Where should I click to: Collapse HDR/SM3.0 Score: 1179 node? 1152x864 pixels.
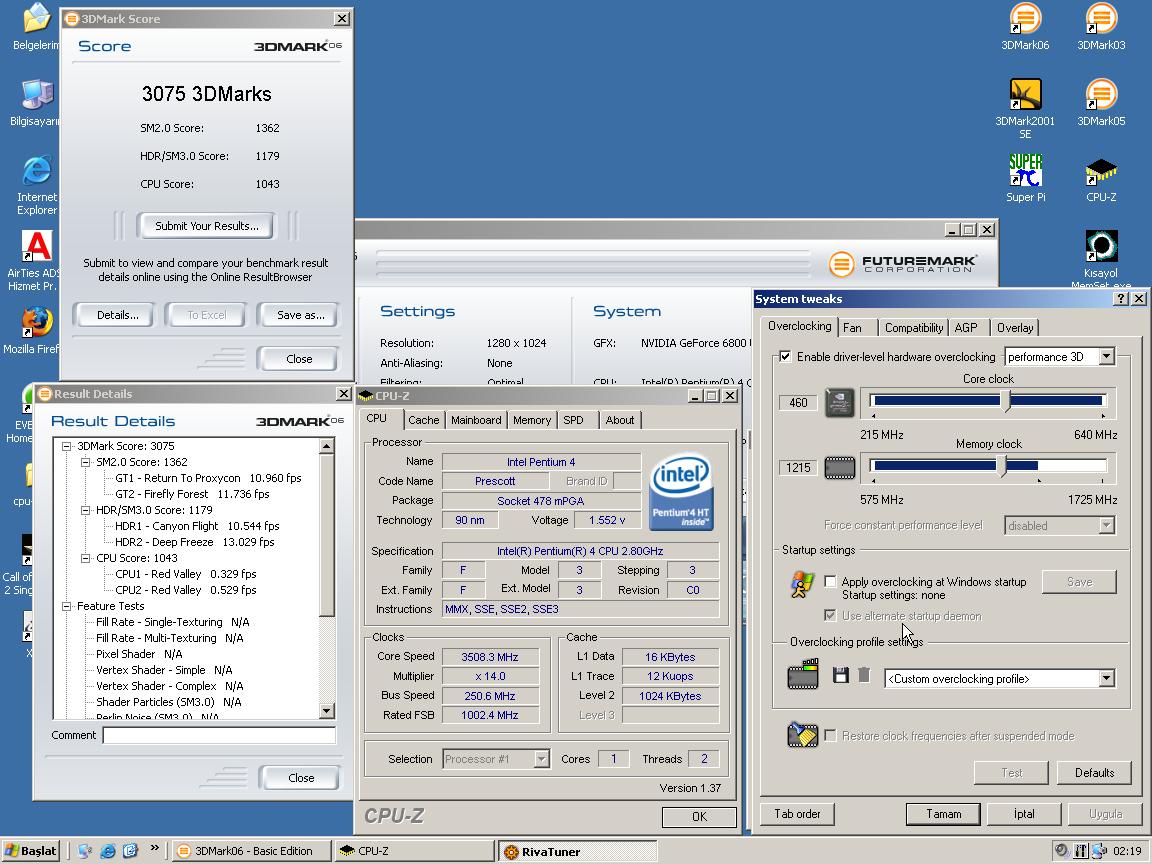[85, 510]
